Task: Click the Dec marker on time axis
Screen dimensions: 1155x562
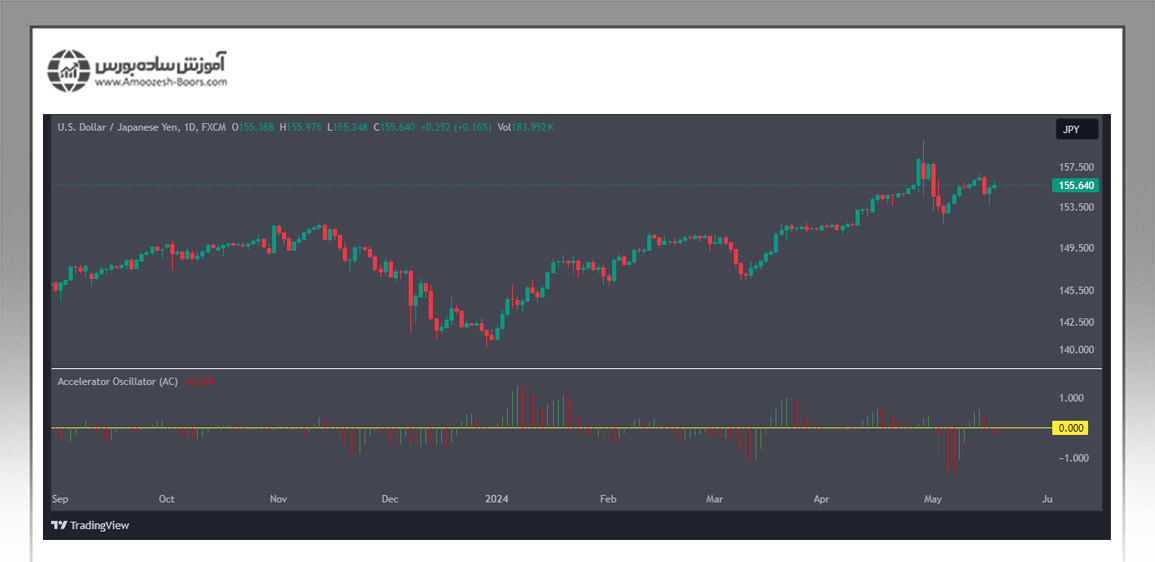Action: (389, 498)
